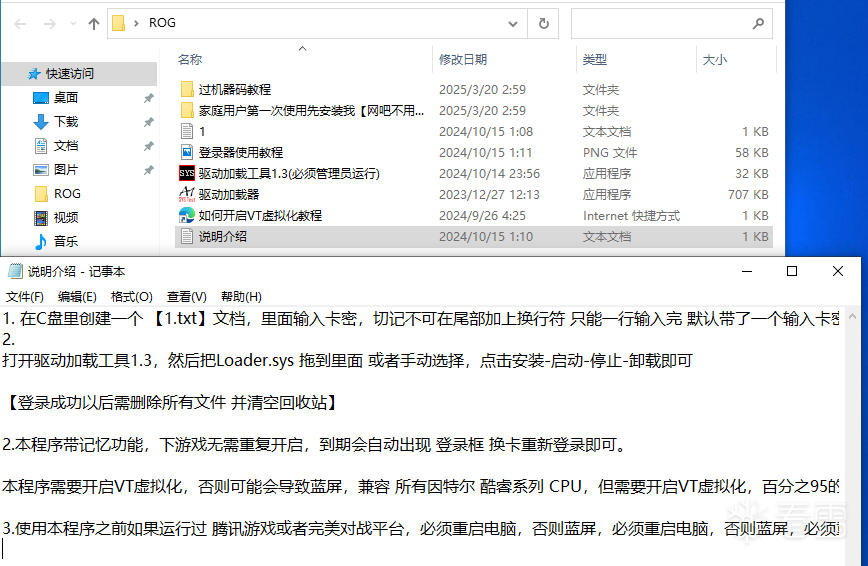Screen dimensions: 868x566
Task: Open 图片 in the sidebar
Action: coord(66,169)
